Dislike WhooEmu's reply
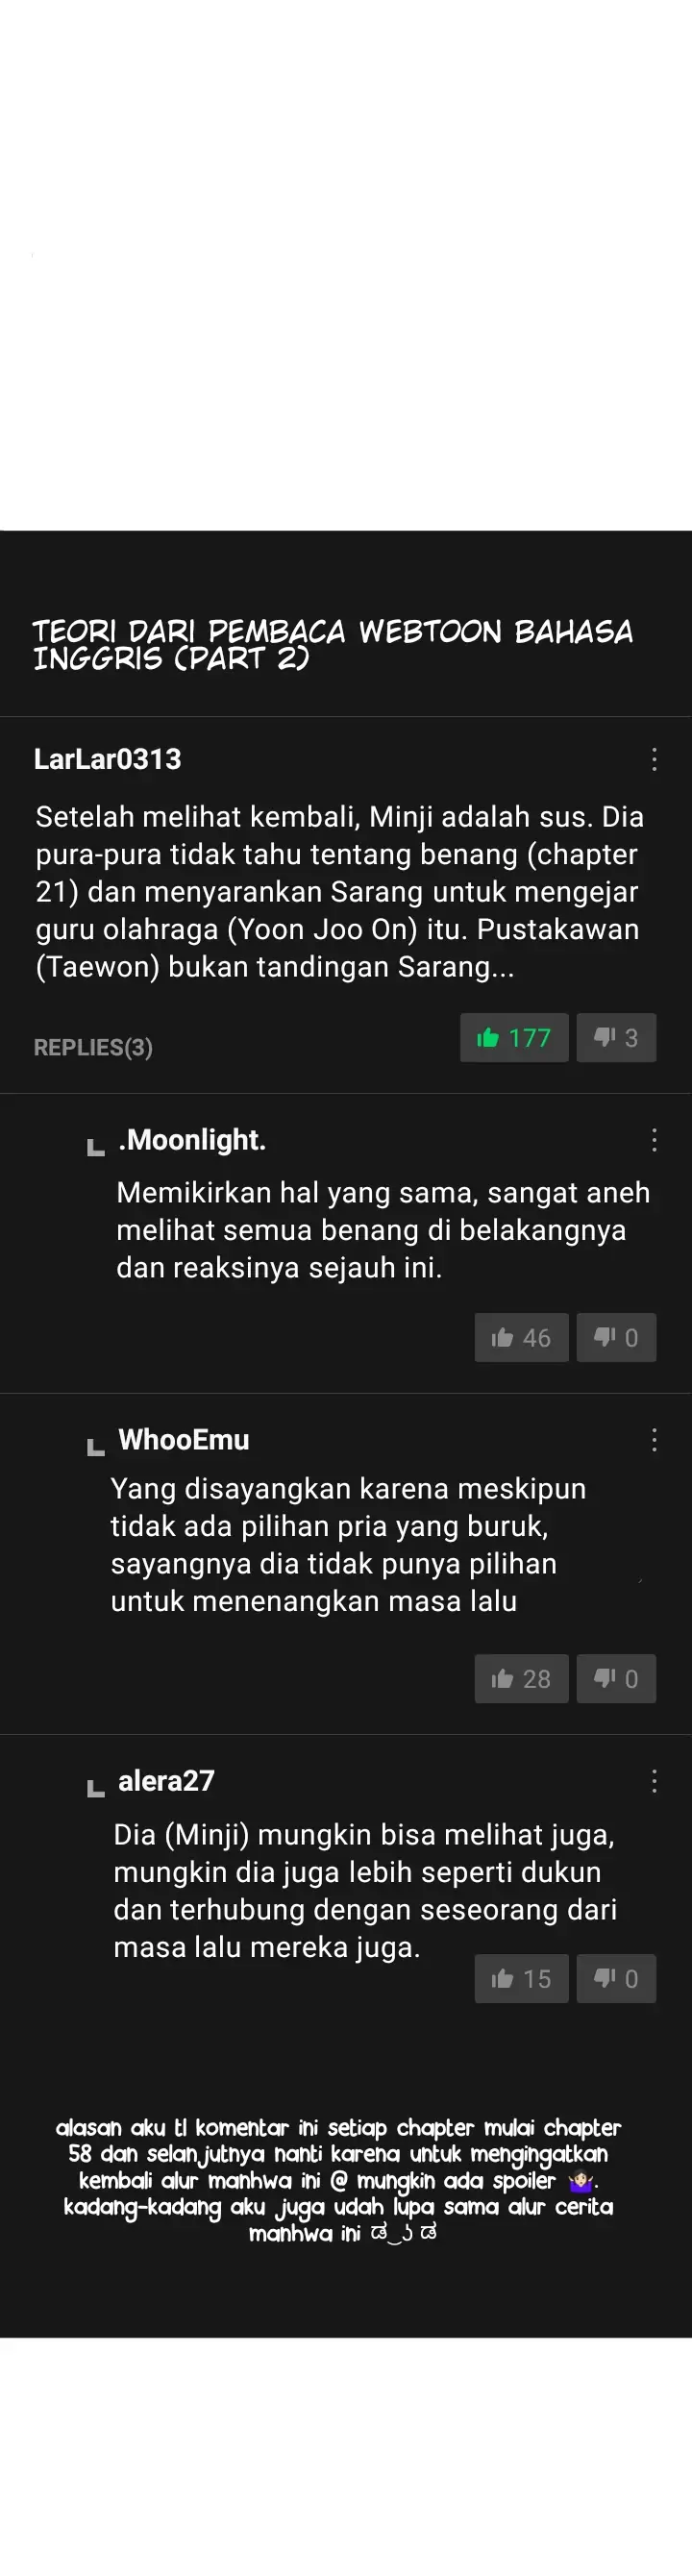 (x=616, y=1678)
